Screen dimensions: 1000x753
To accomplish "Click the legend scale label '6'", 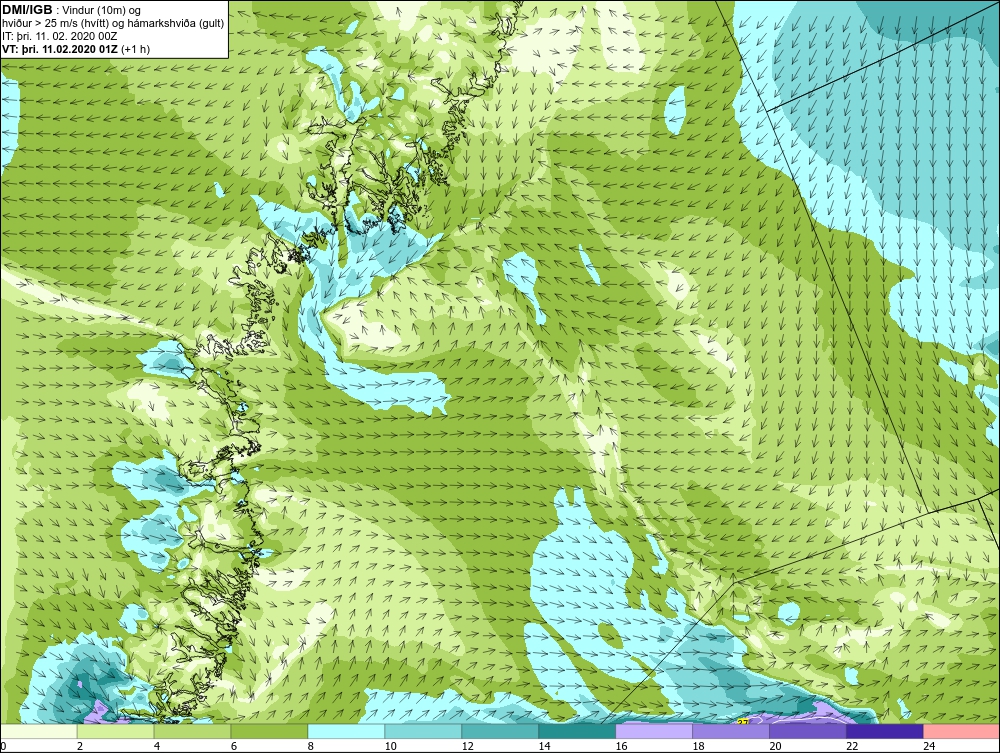I will pos(234,746).
